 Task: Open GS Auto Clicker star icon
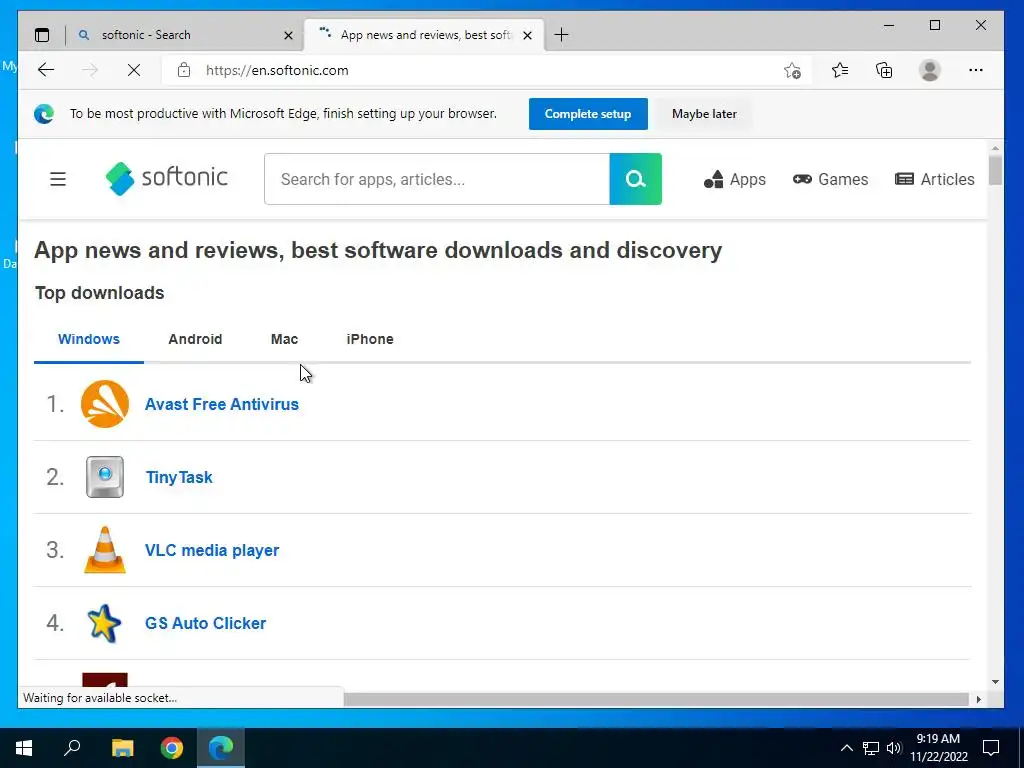[104, 623]
